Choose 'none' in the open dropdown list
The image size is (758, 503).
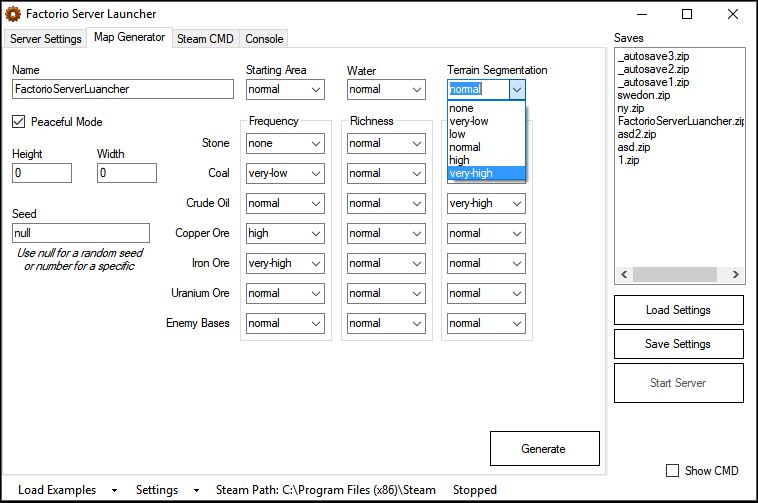[x=486, y=108]
